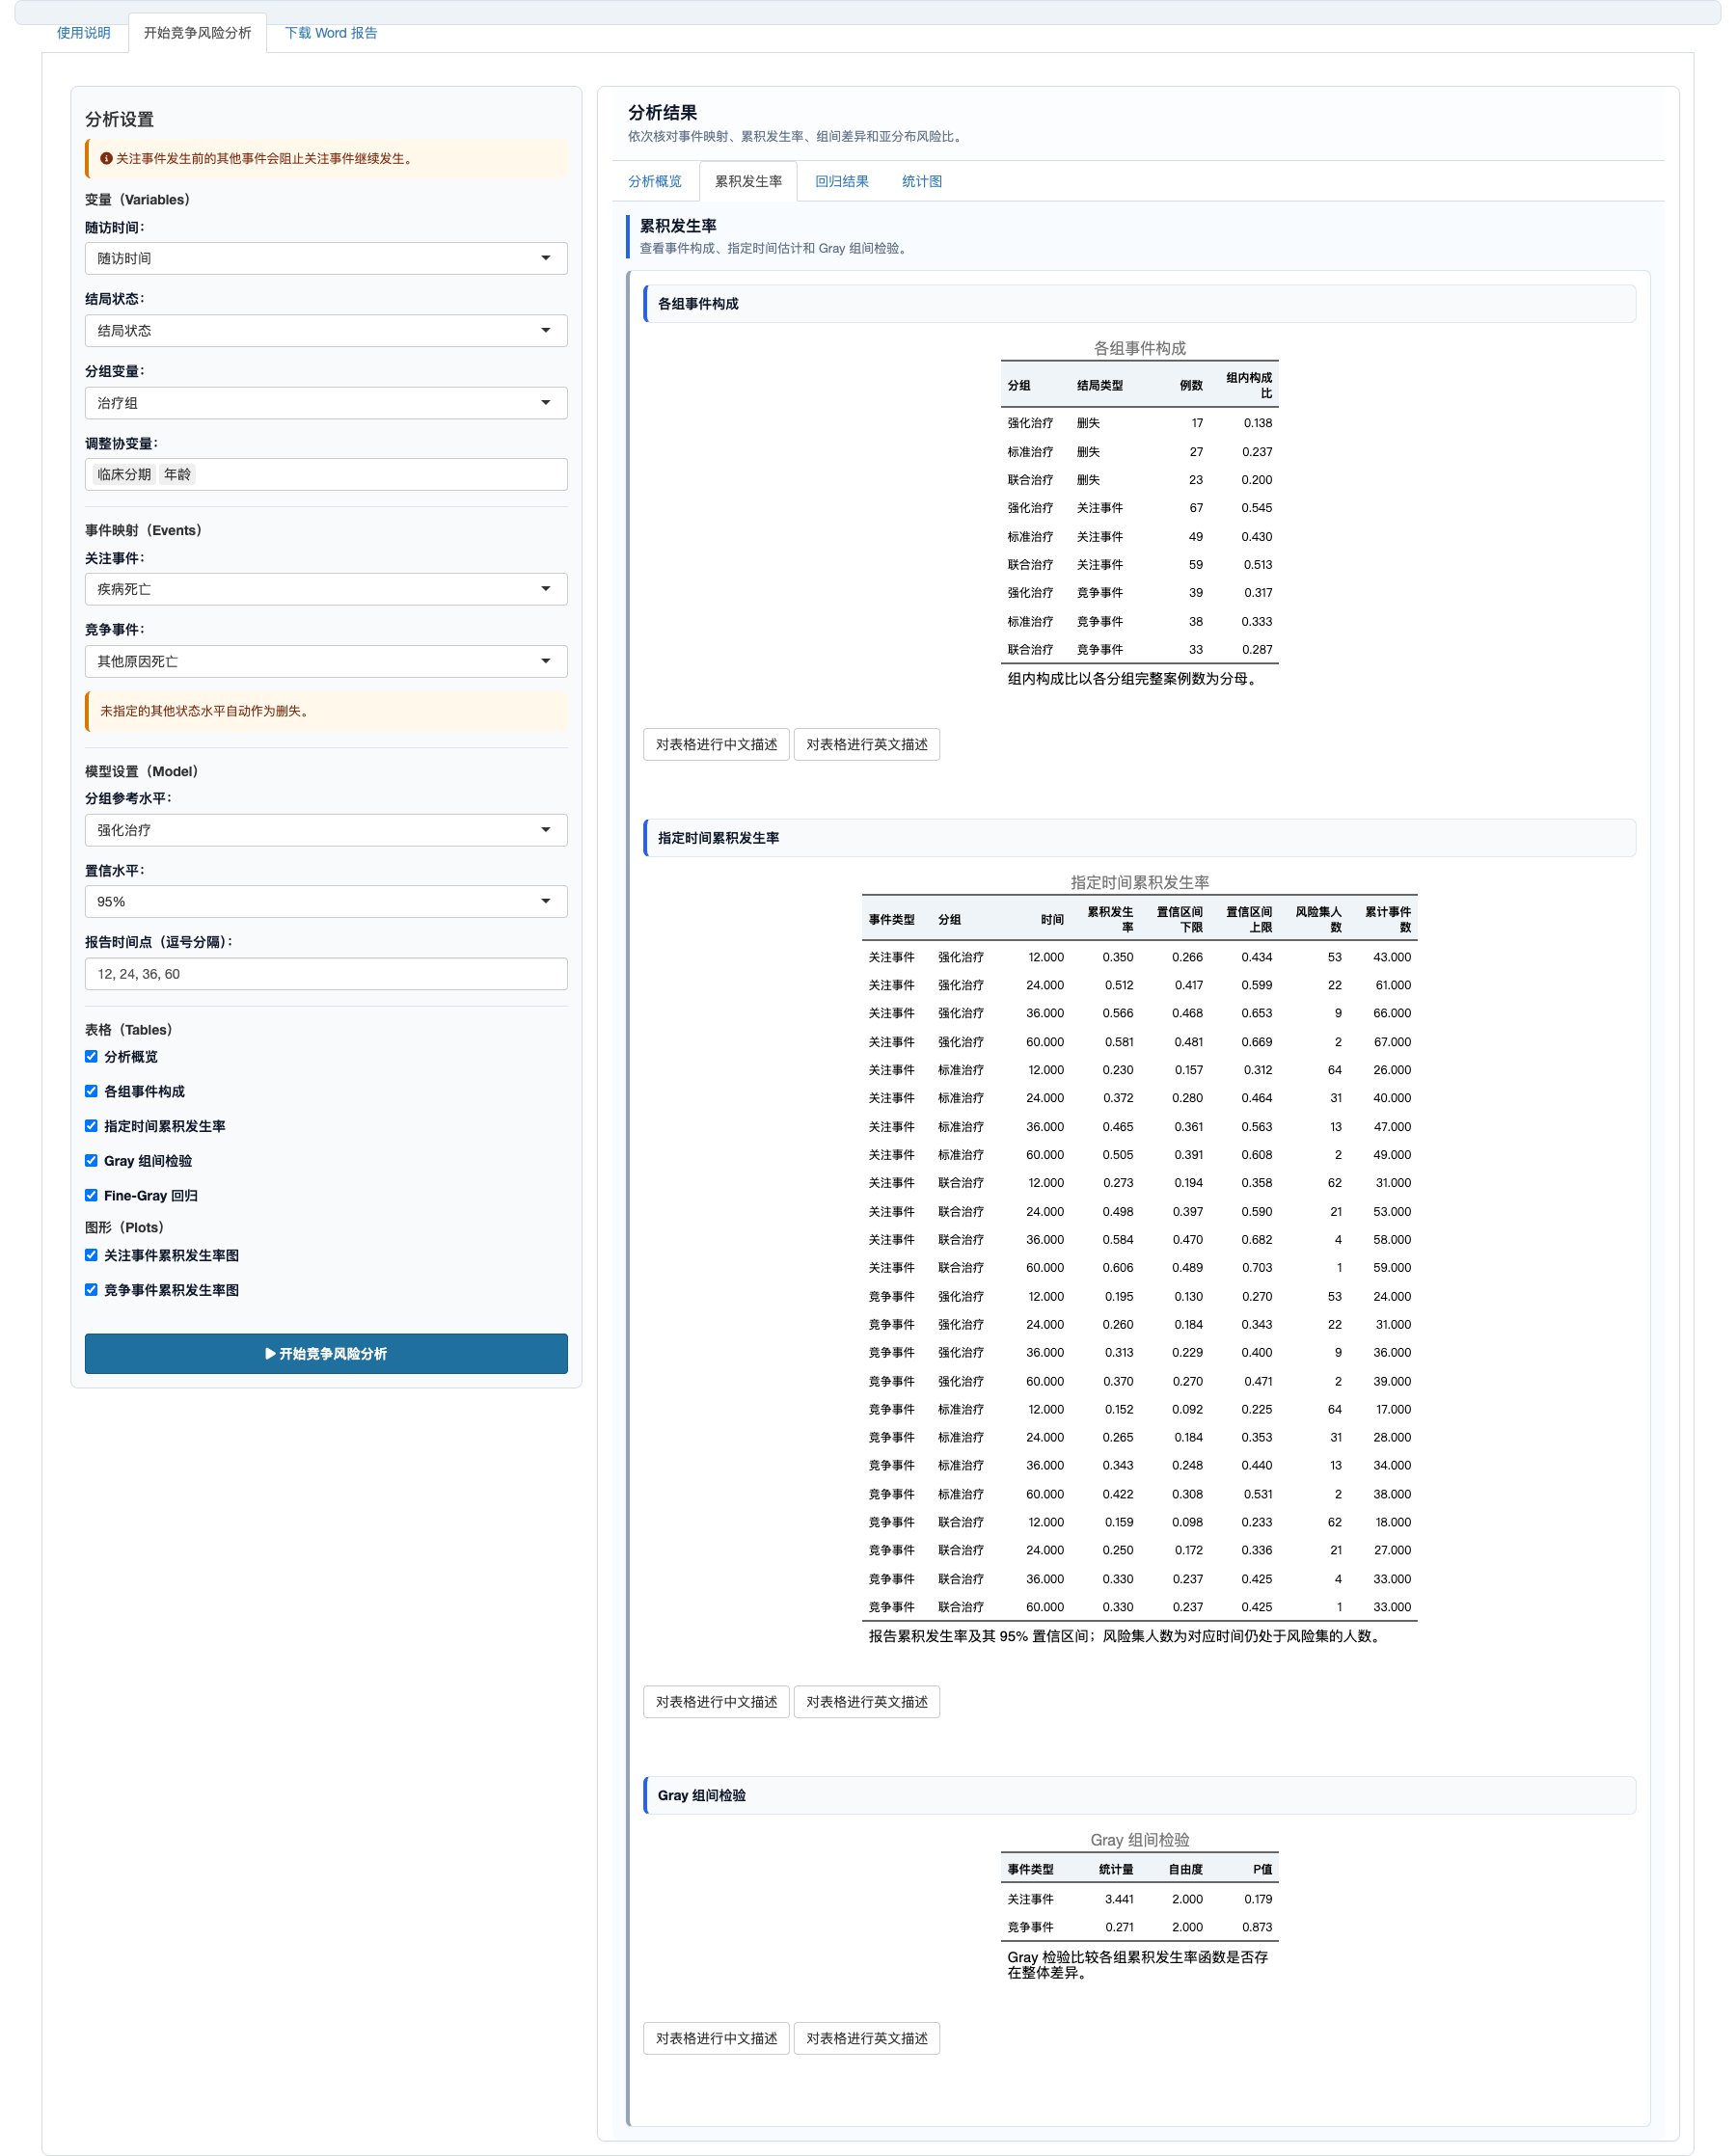This screenshot has width=1736, height=2156.
Task: Click 对表格进行英文描述 under 各组事件构成 table
Action: pos(866,744)
